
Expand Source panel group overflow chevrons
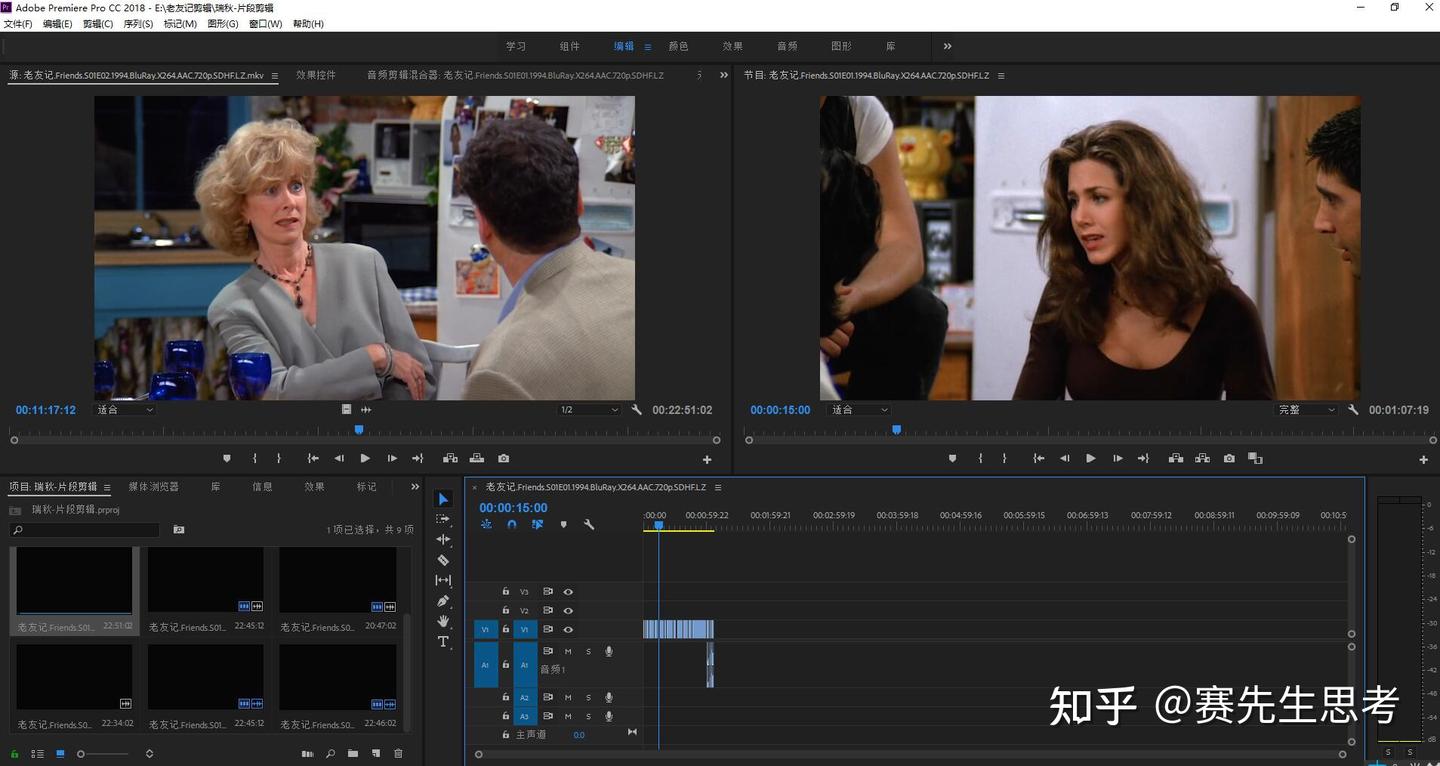(x=724, y=75)
